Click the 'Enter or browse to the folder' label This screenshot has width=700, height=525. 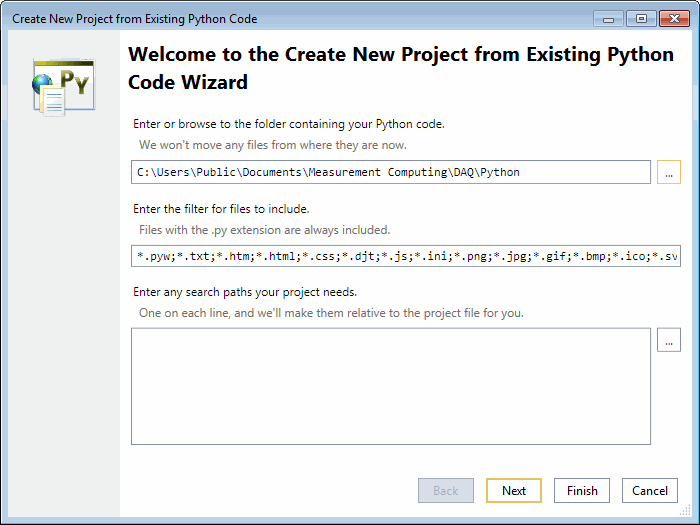coord(289,124)
